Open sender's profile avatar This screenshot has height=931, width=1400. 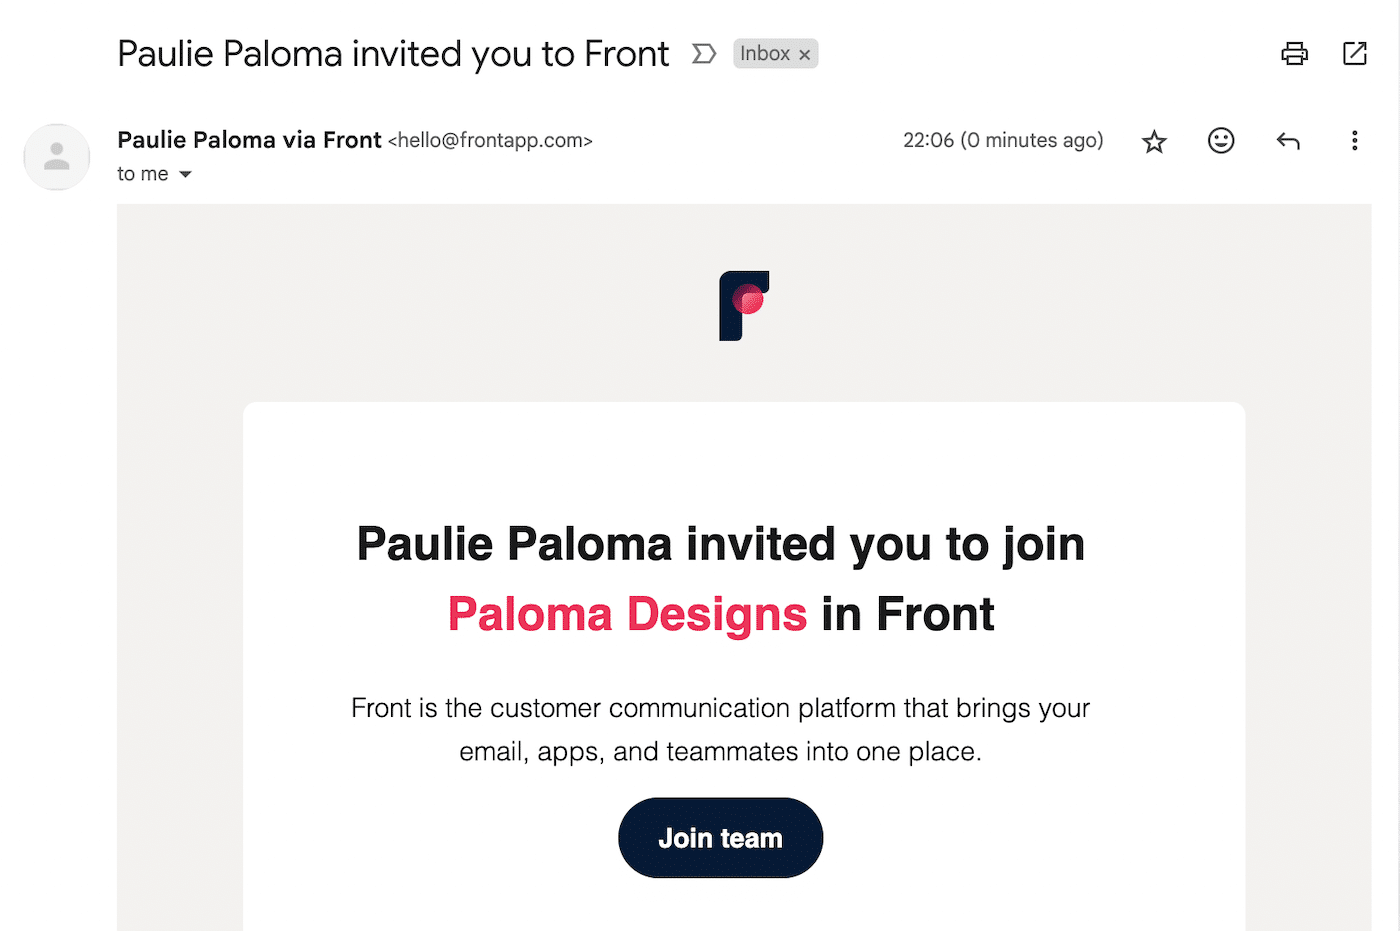tap(56, 157)
